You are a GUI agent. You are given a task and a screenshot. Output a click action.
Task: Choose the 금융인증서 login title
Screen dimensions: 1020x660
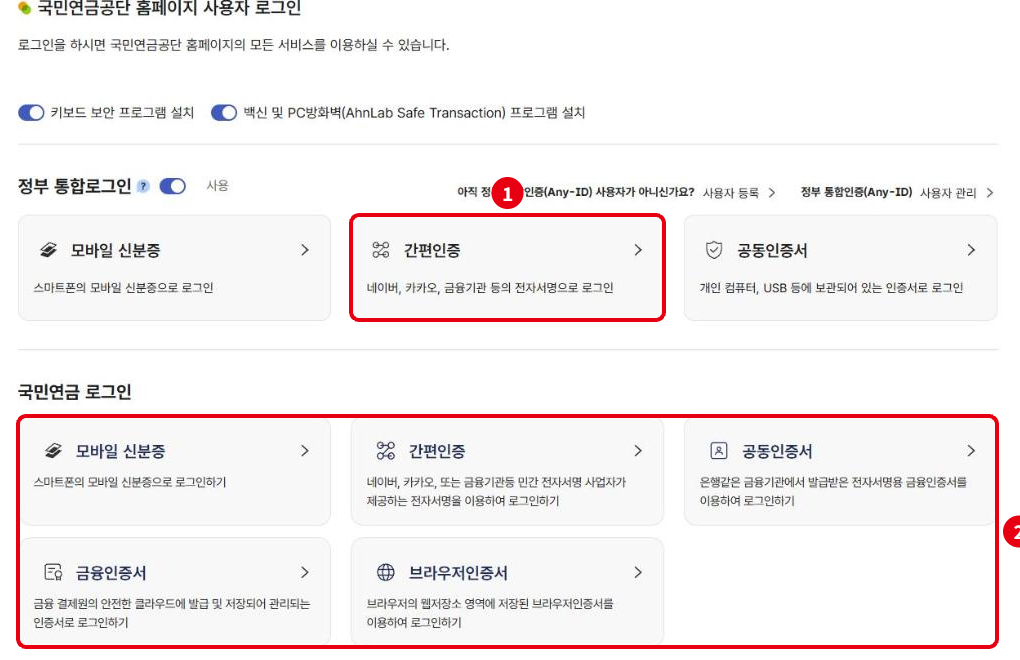click(x=111, y=572)
